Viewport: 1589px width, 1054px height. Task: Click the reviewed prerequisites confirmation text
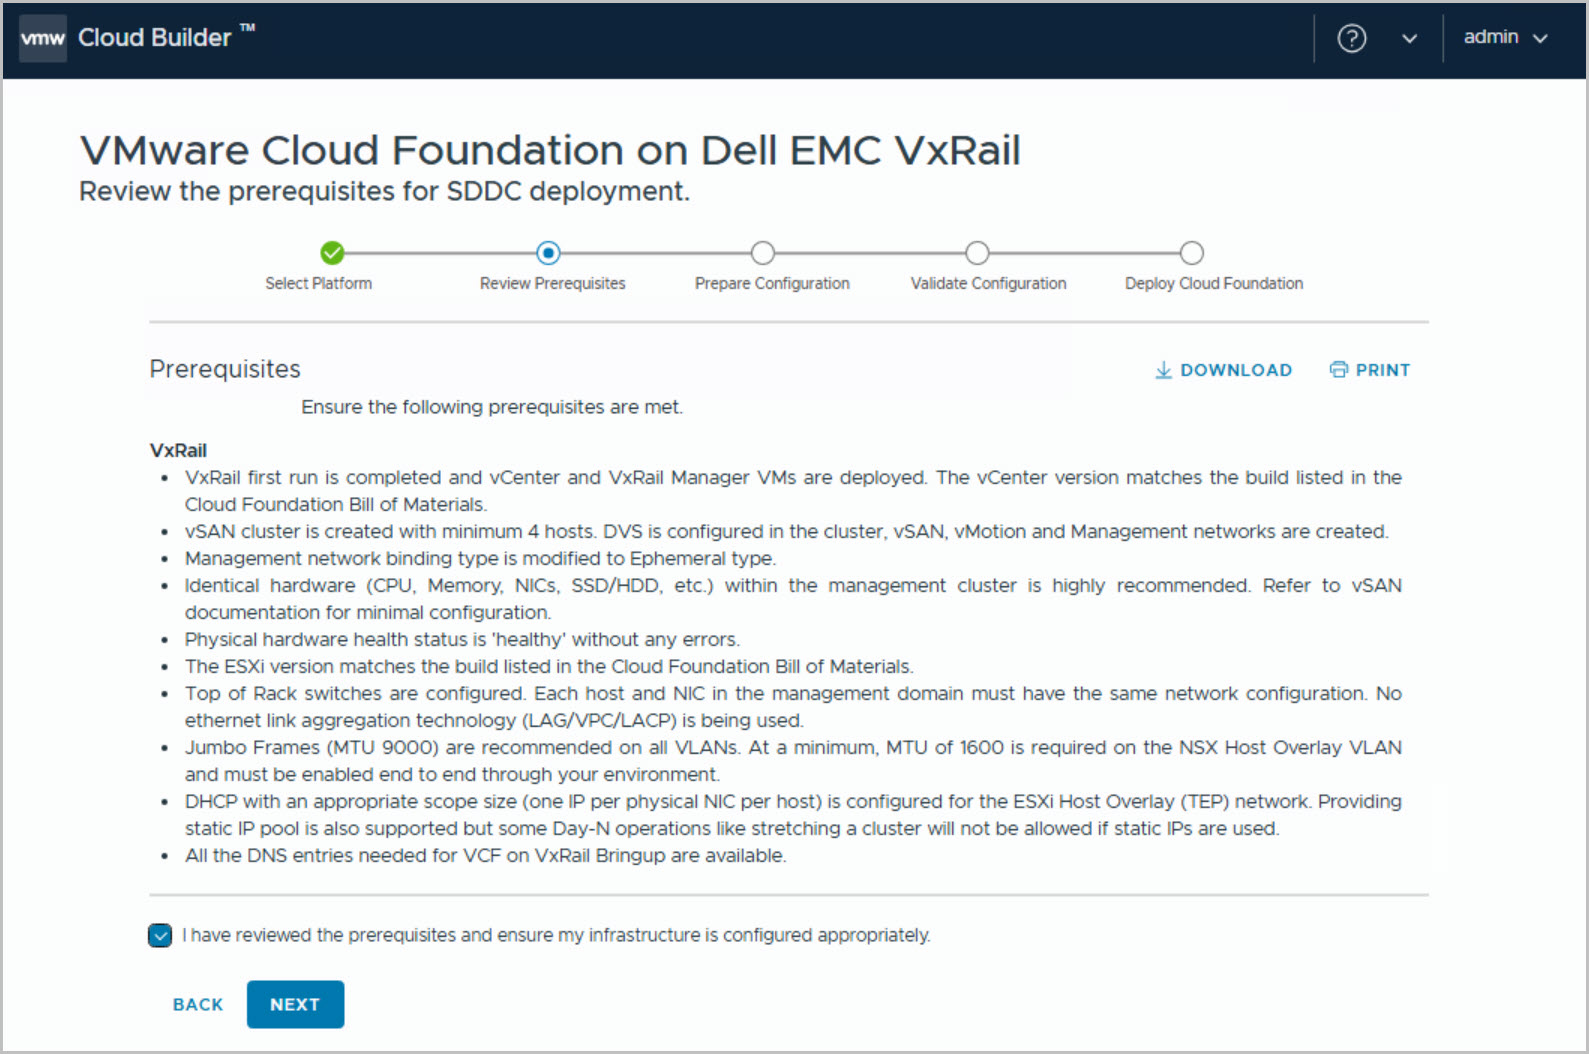556,935
